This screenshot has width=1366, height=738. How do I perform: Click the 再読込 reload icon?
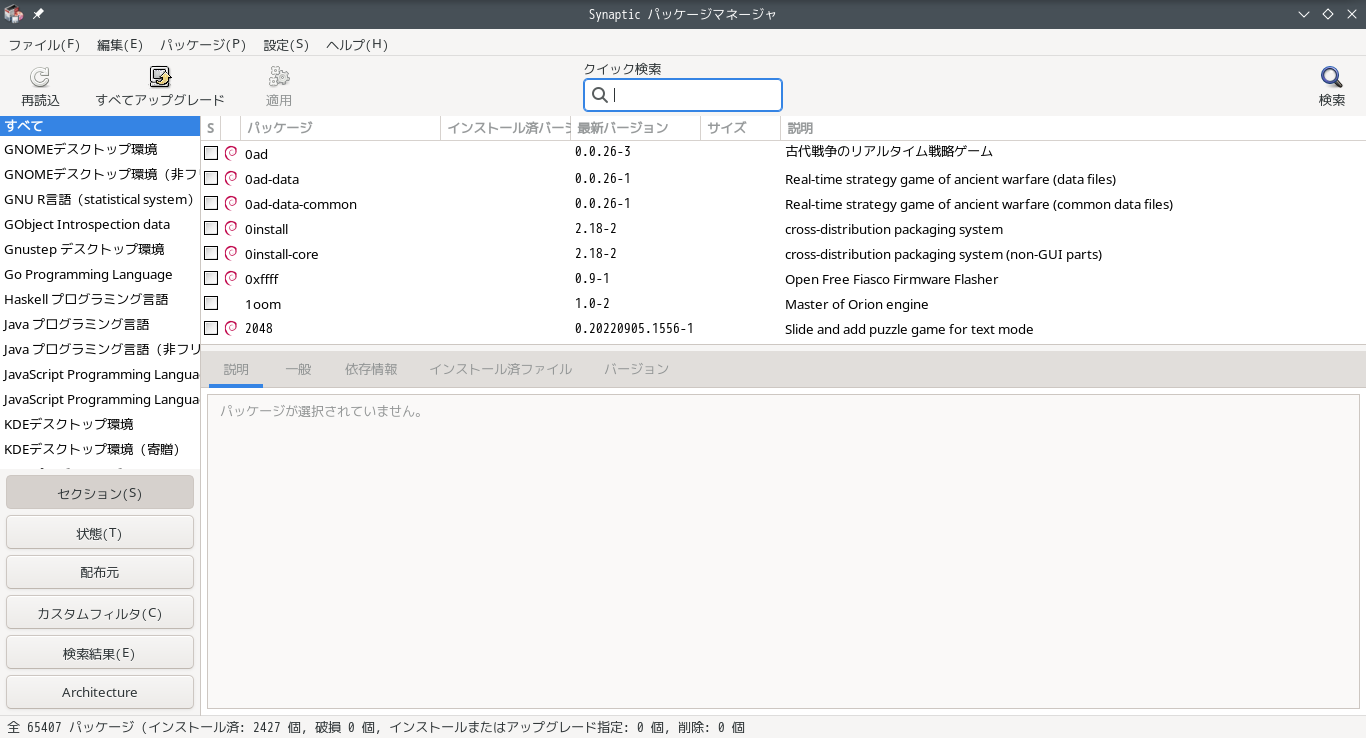click(x=40, y=77)
